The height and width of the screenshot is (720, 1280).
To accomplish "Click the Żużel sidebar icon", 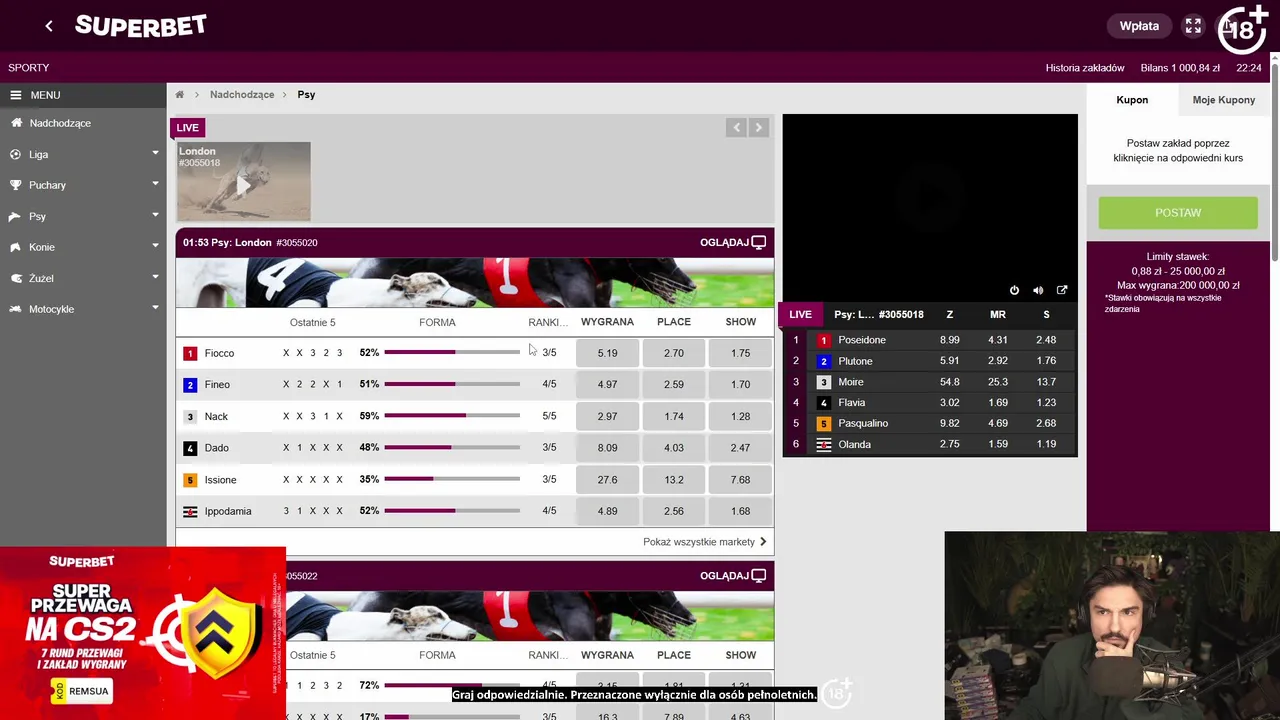I will tap(16, 278).
